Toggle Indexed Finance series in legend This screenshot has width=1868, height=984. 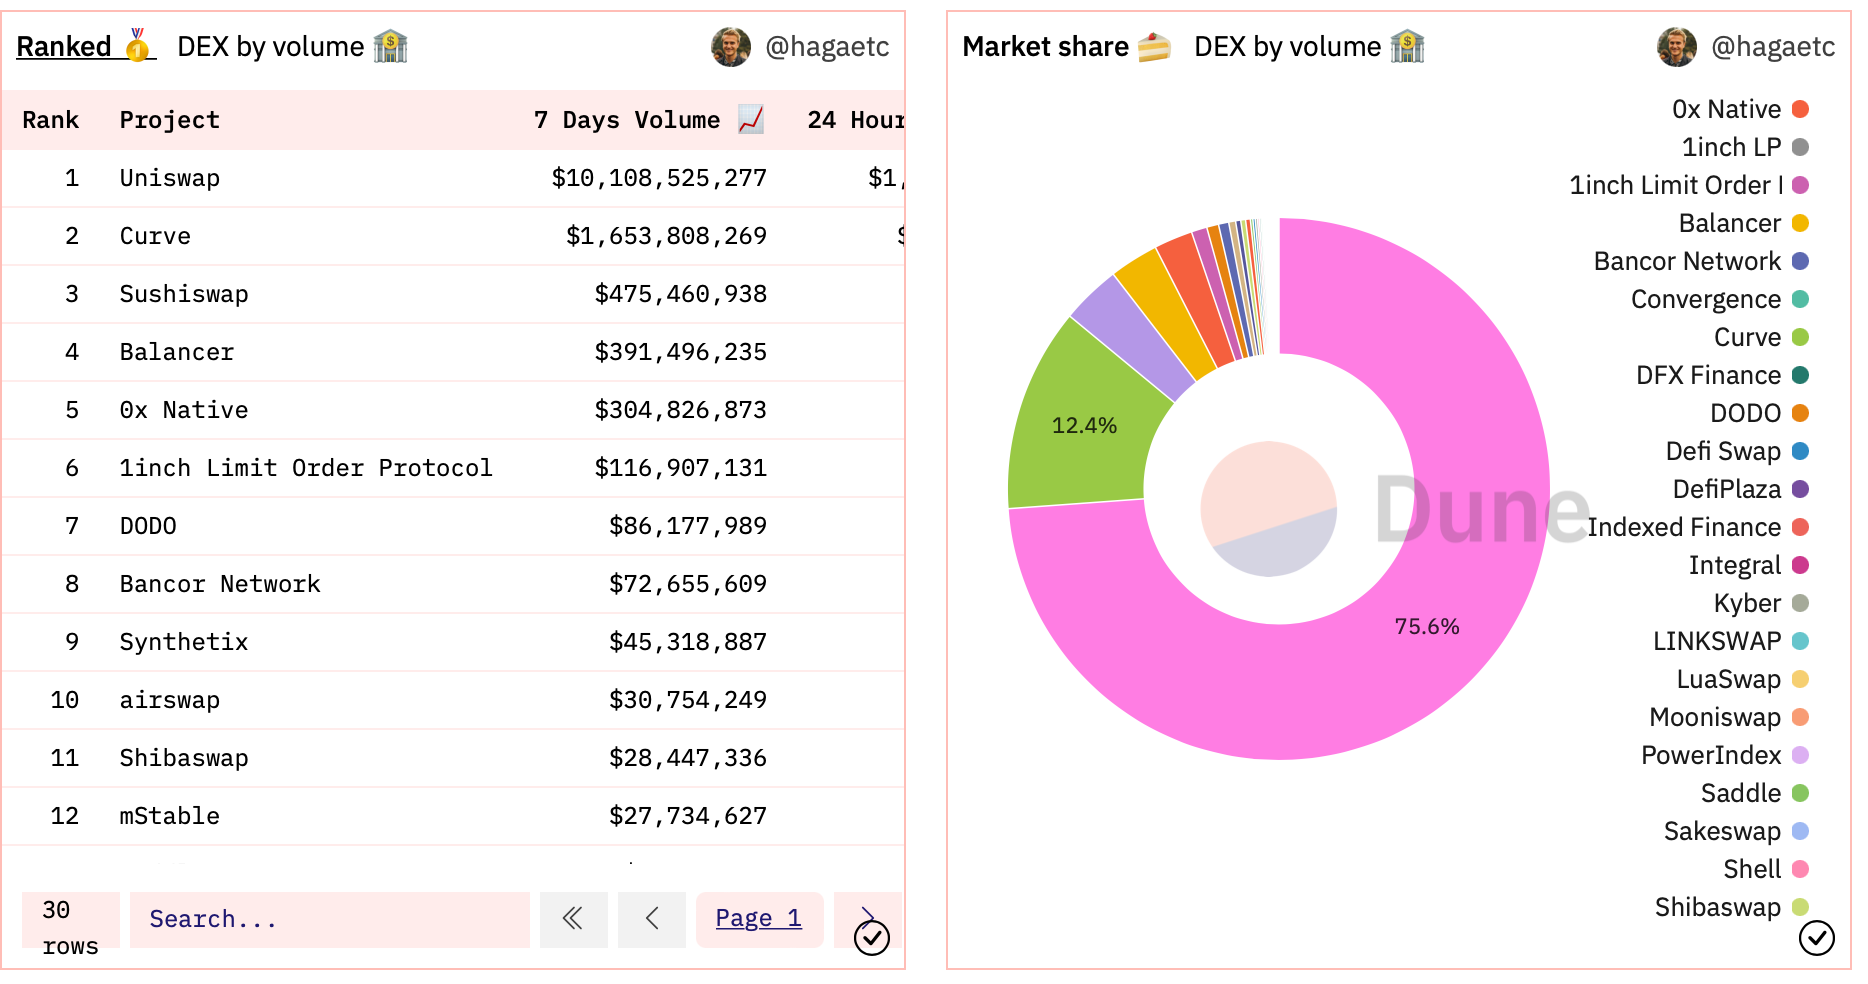pos(1698,527)
